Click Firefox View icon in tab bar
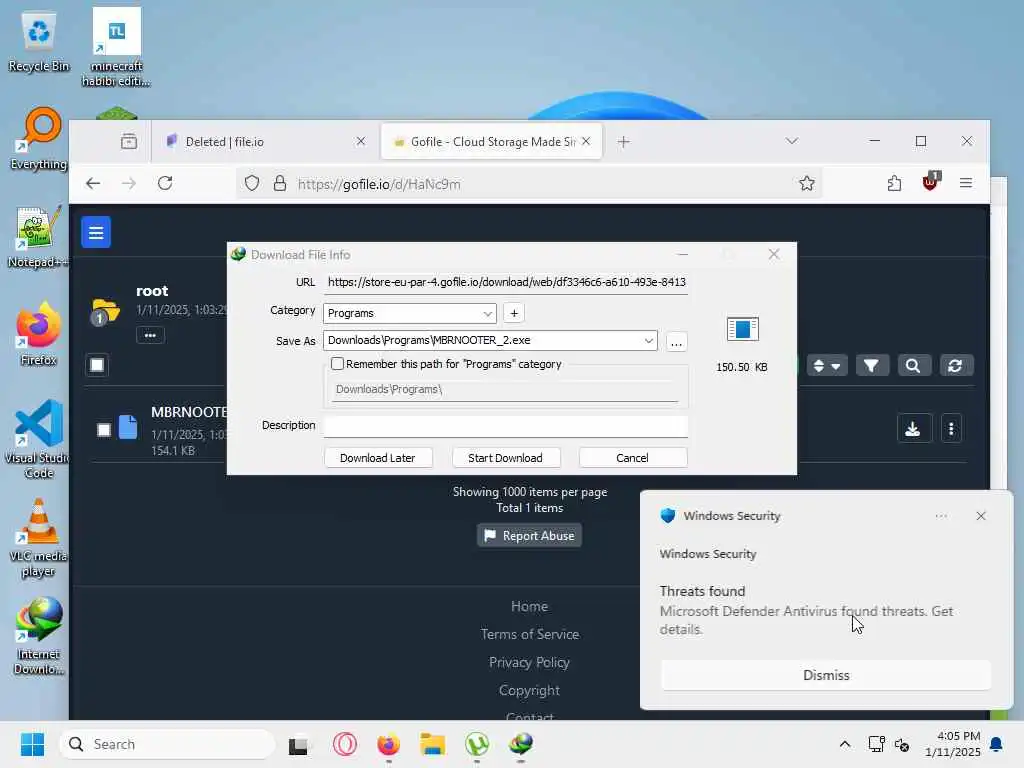Viewport: 1024px width, 768px height. click(129, 141)
